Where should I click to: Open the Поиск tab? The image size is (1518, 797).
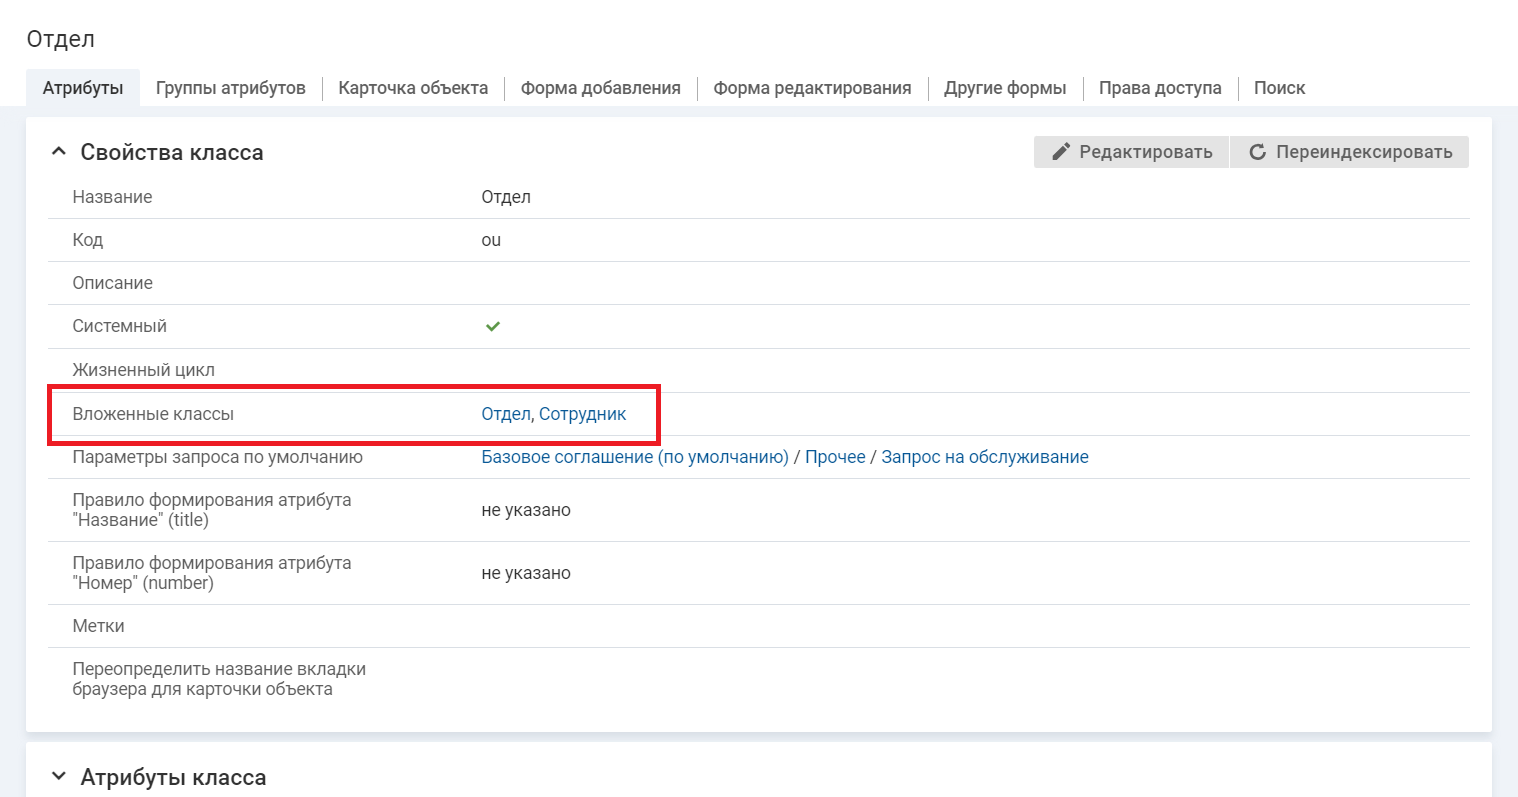coord(1279,88)
